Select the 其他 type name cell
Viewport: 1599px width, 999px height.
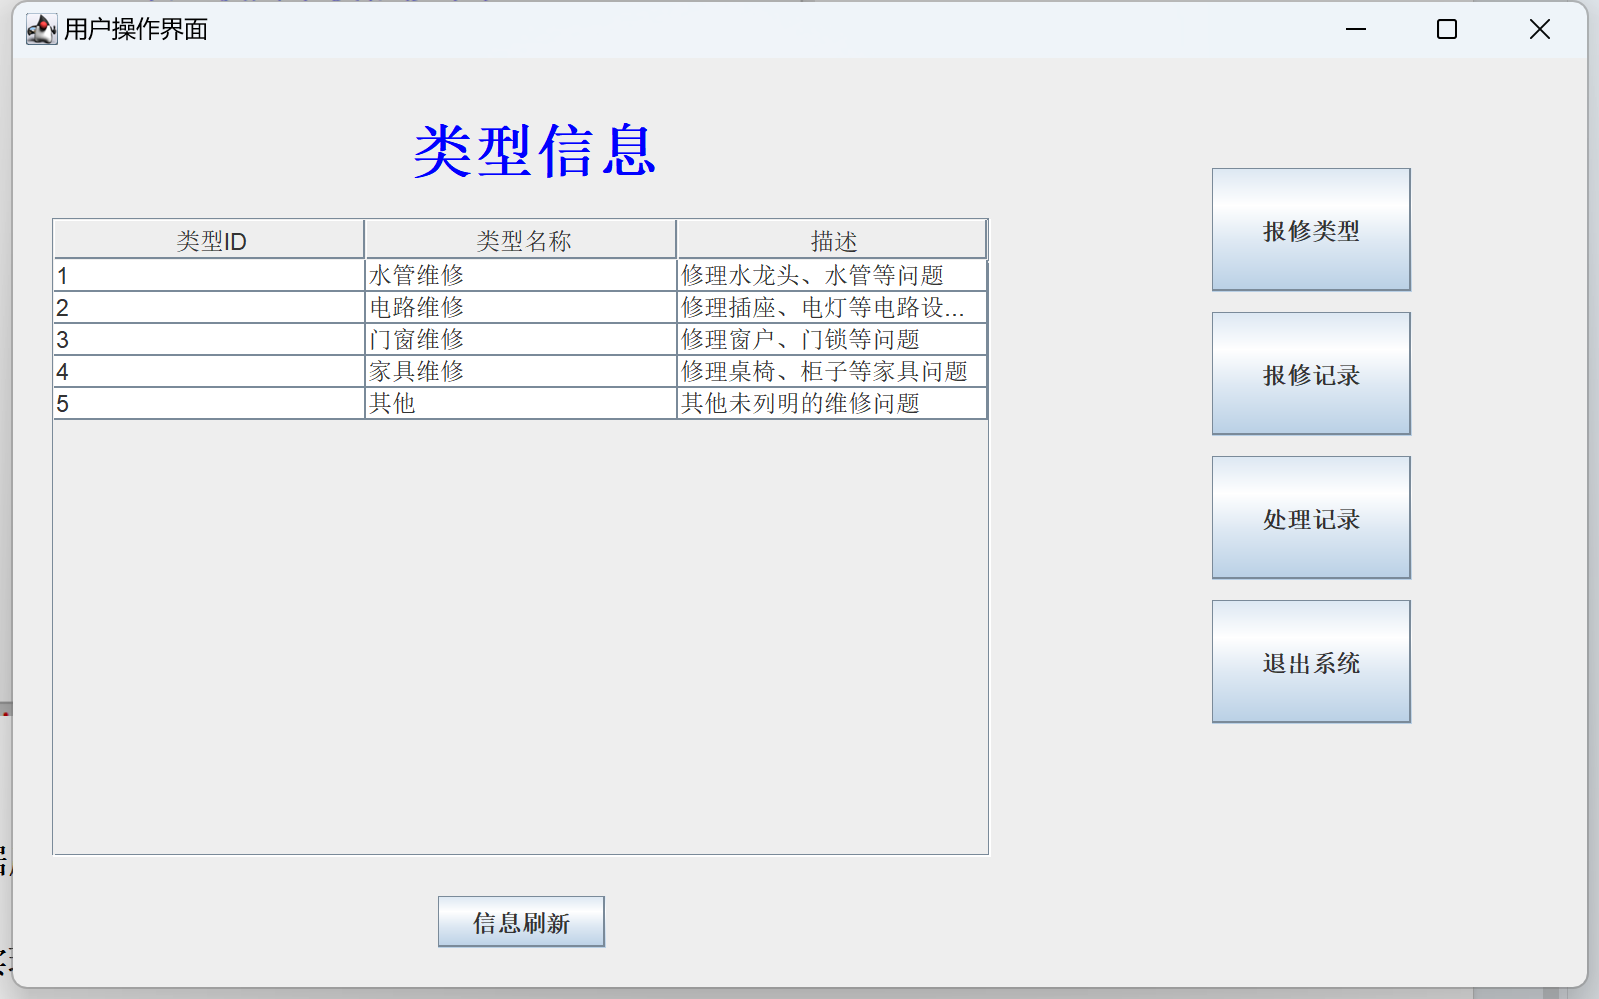click(520, 404)
